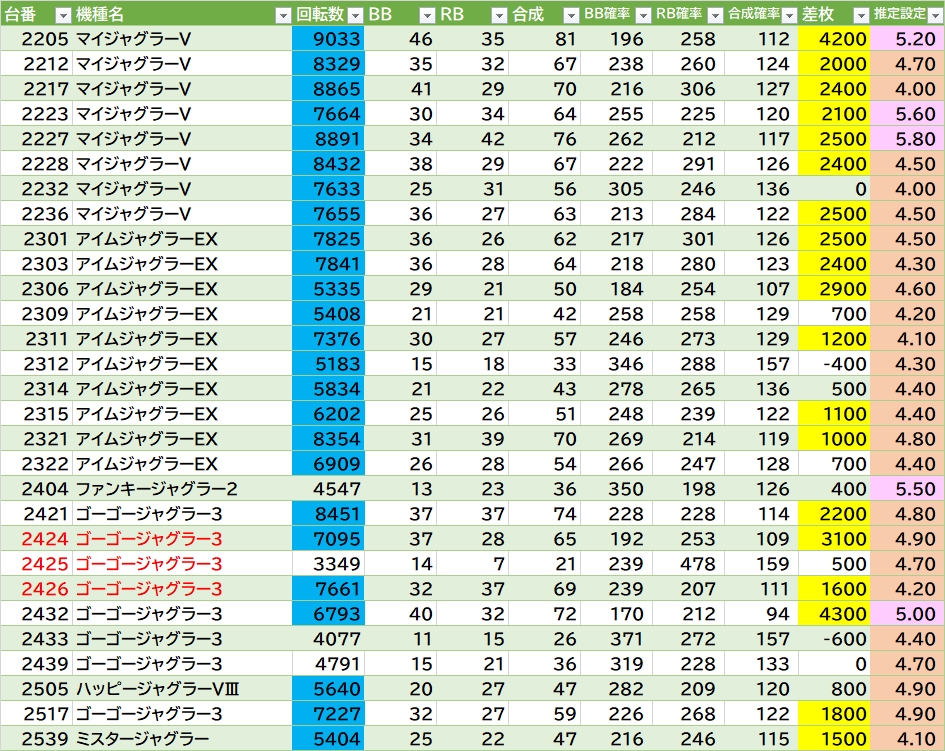Select the 推定設定 cell 5.60
Screen dimensions: 945x751
(907, 114)
